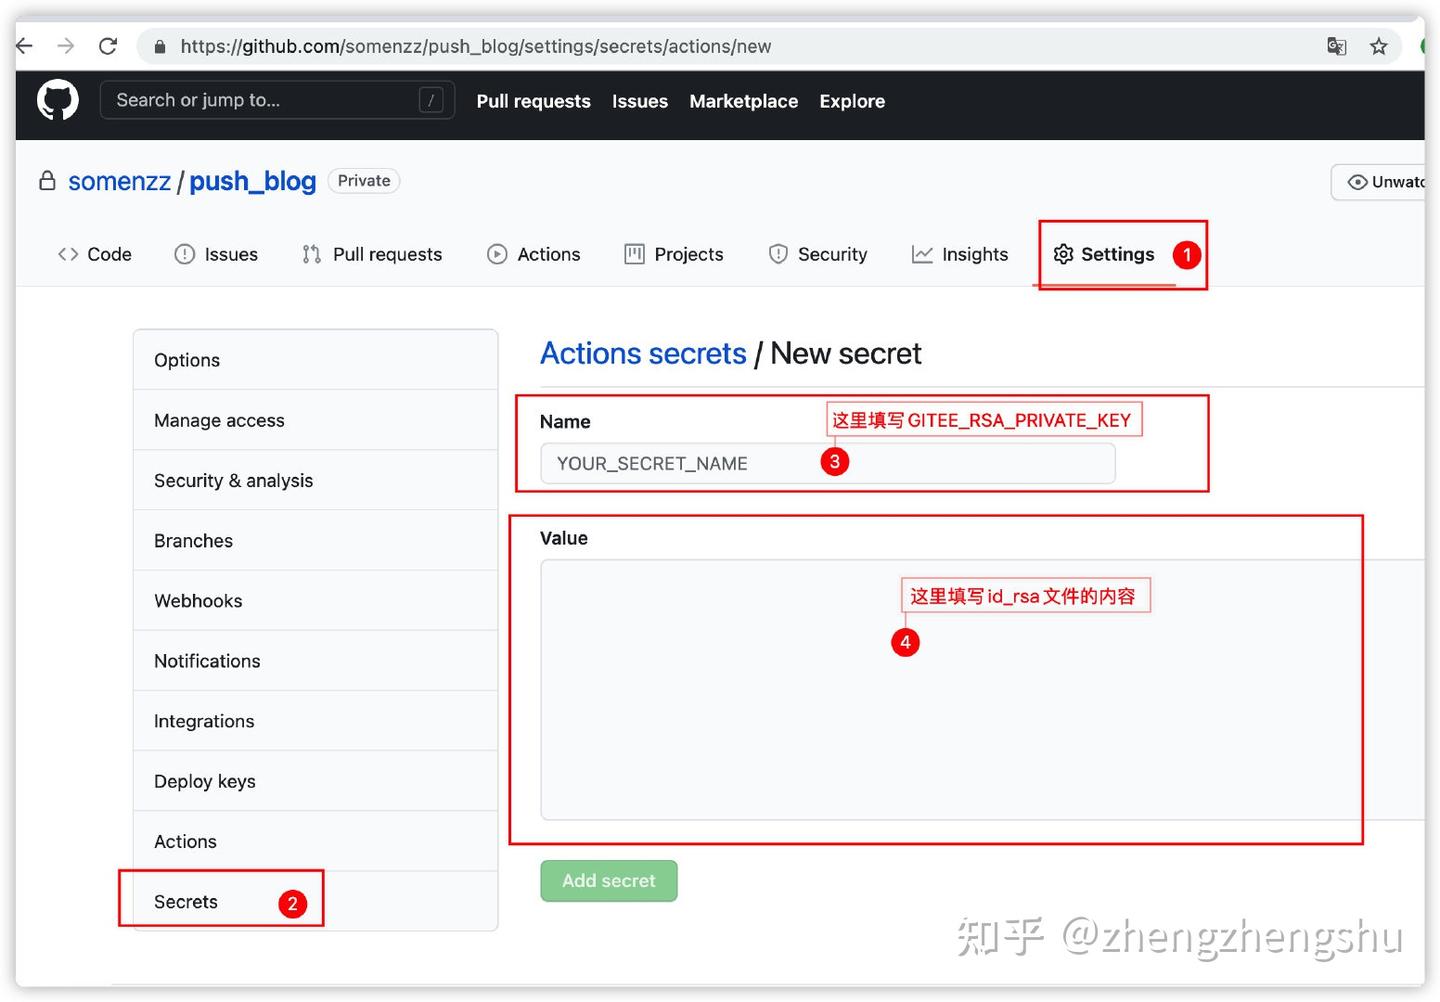This screenshot has height=1002, width=1440.
Task: Click the padlock icon in the address bar
Action: pos(160,46)
